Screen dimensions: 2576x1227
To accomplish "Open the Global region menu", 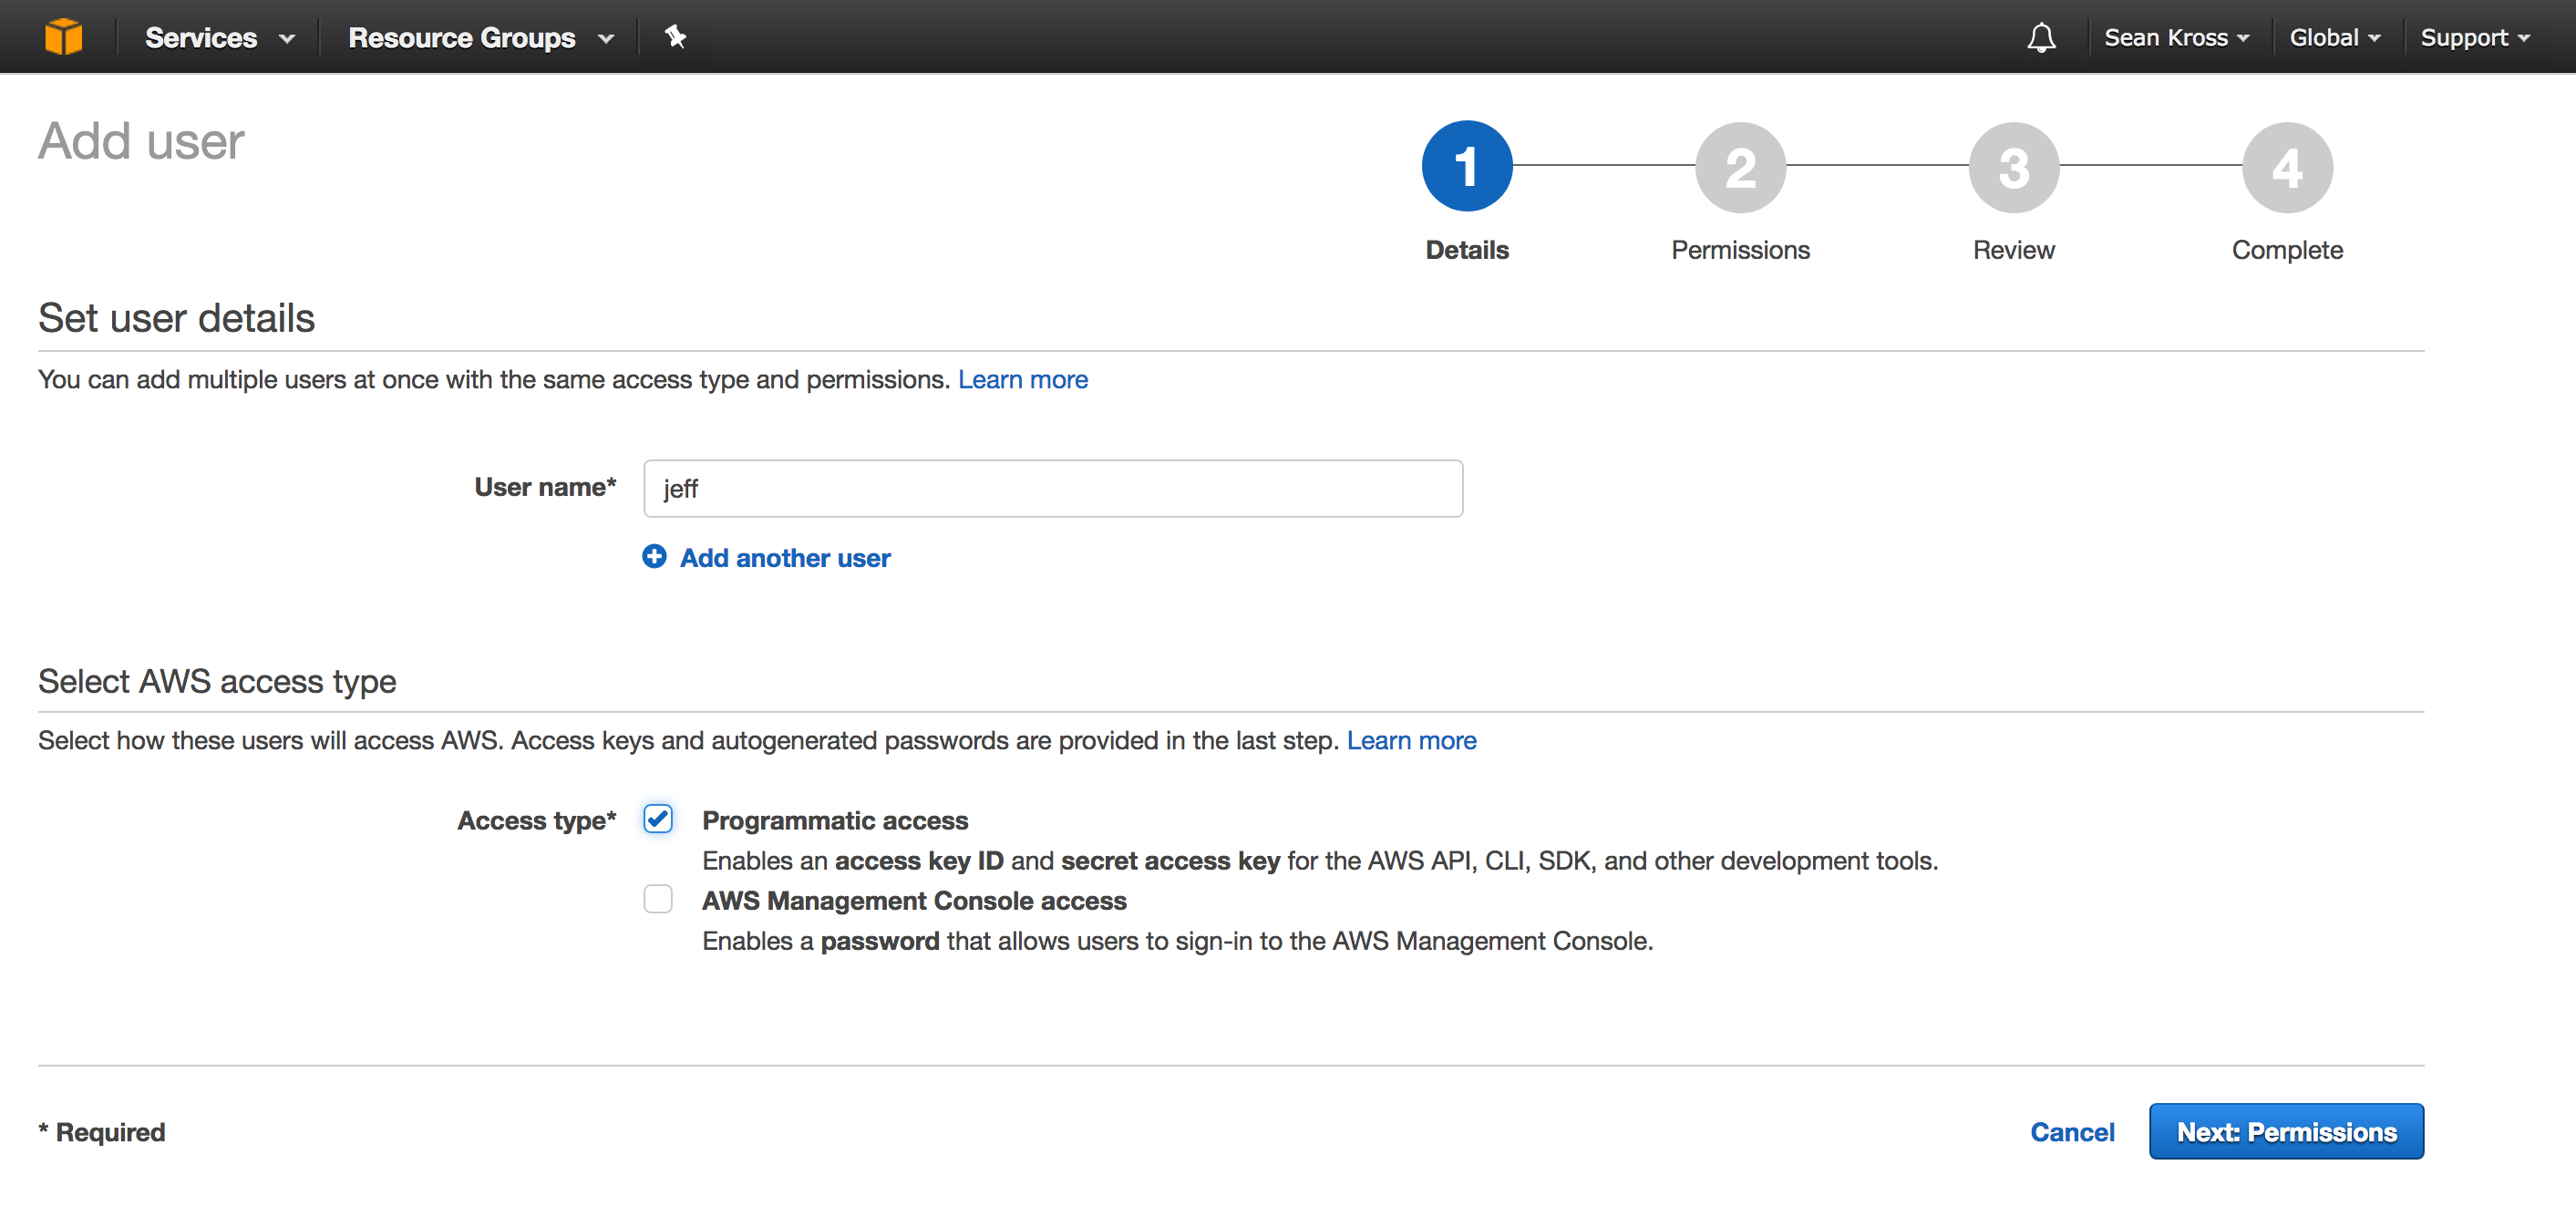I will pyautogui.click(x=2334, y=38).
